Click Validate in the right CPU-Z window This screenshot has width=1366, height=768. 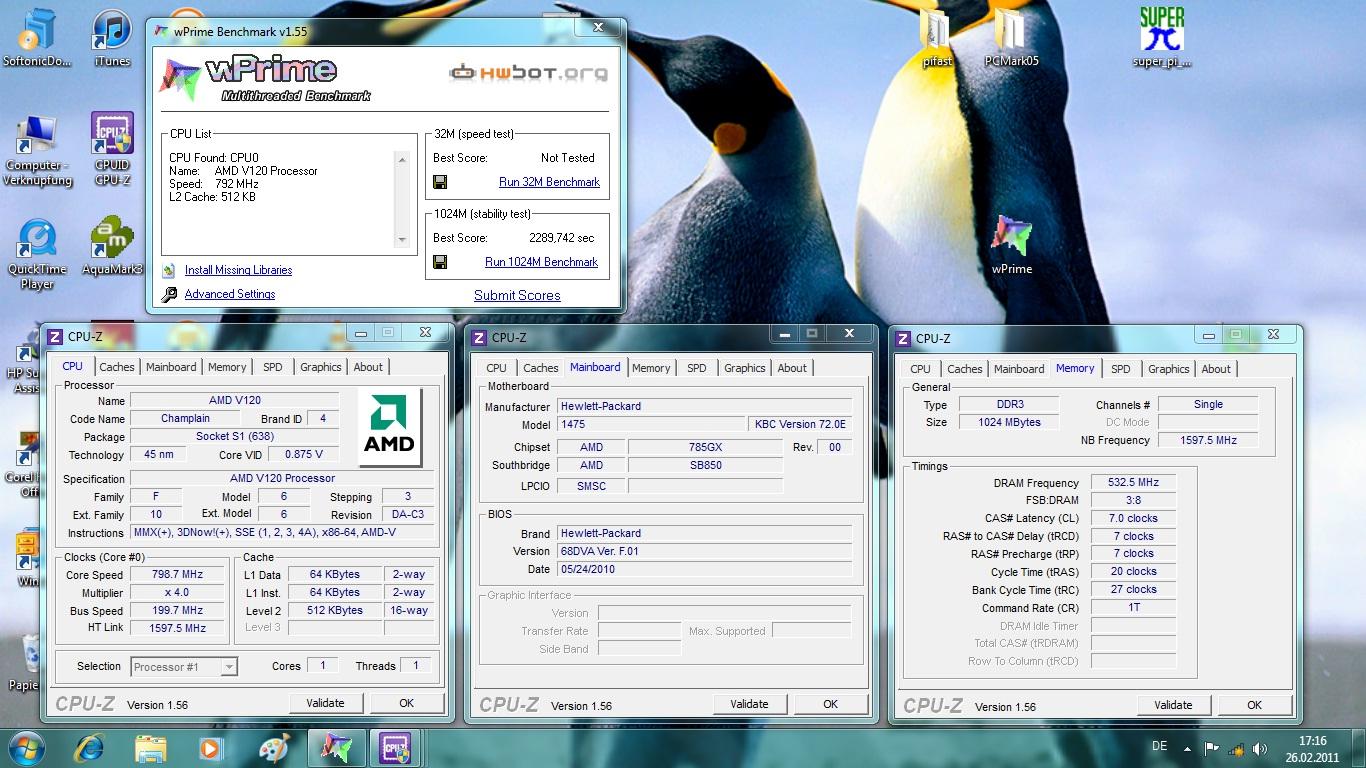[1173, 705]
